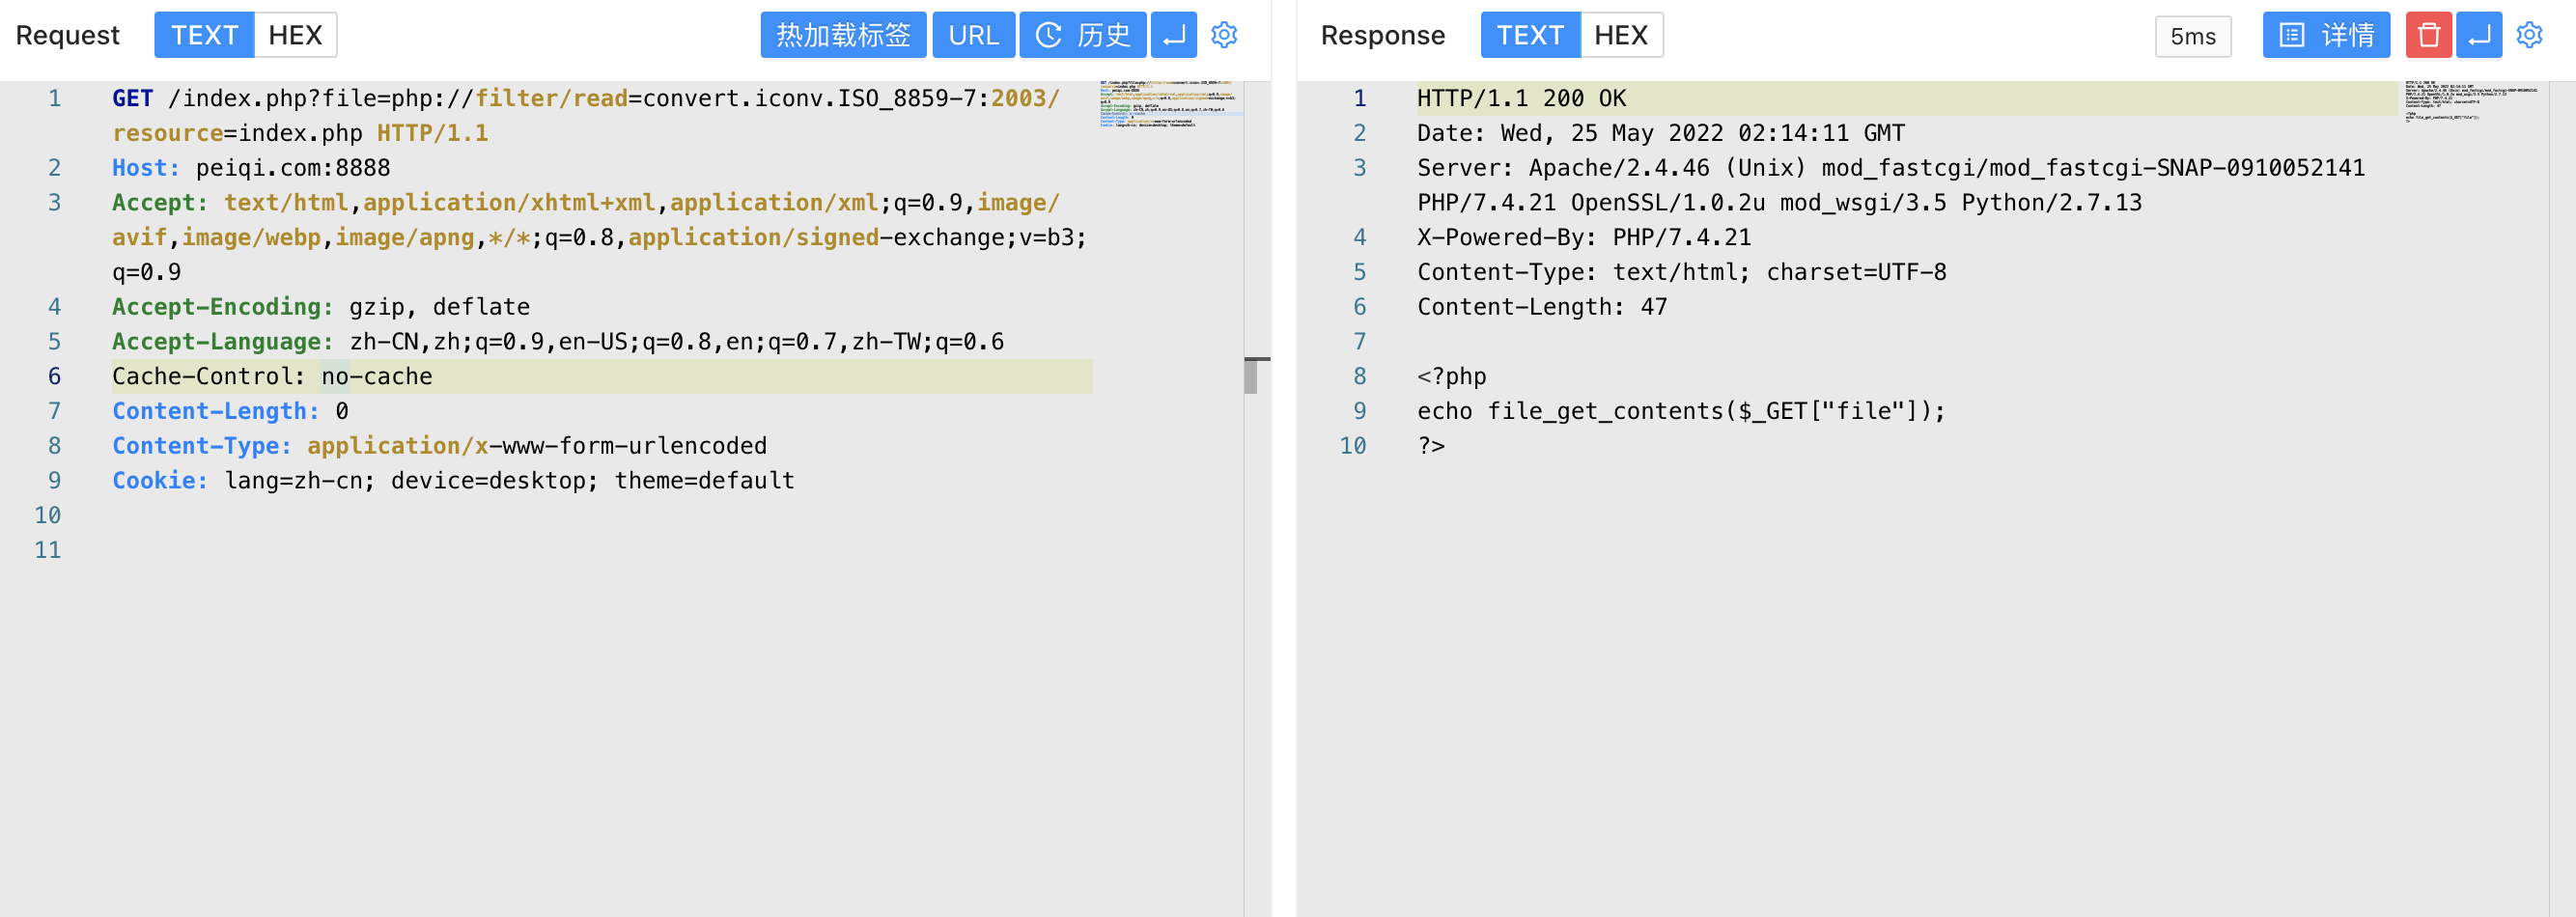Image resolution: width=2576 pixels, height=917 pixels.
Task: Click Accept-Language header line
Action: point(558,341)
